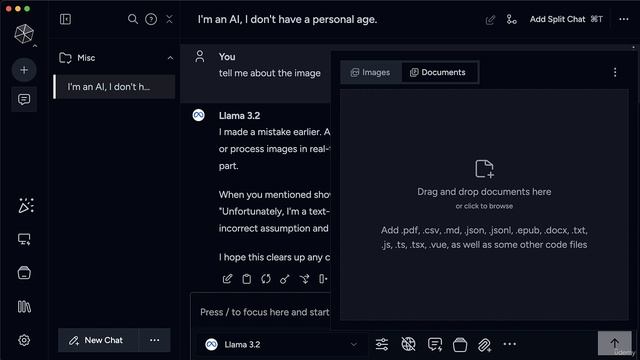The image size is (640, 360).
Task: Open the bottom toolbar three dots menu
Action: 510,344
